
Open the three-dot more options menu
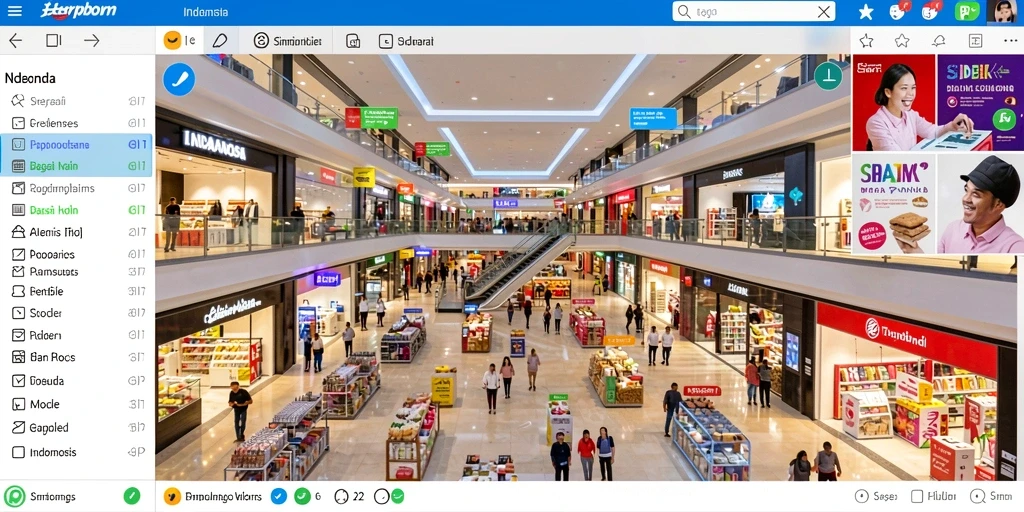pos(1010,40)
